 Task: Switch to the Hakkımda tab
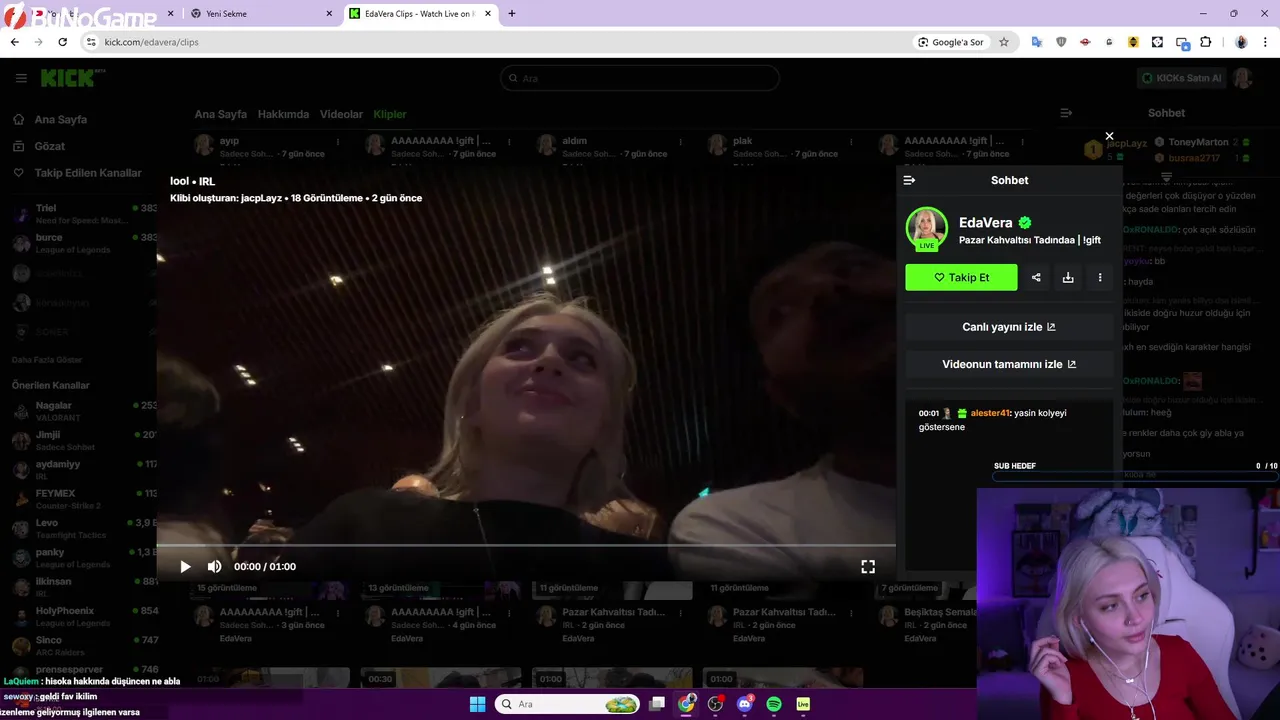[283, 114]
